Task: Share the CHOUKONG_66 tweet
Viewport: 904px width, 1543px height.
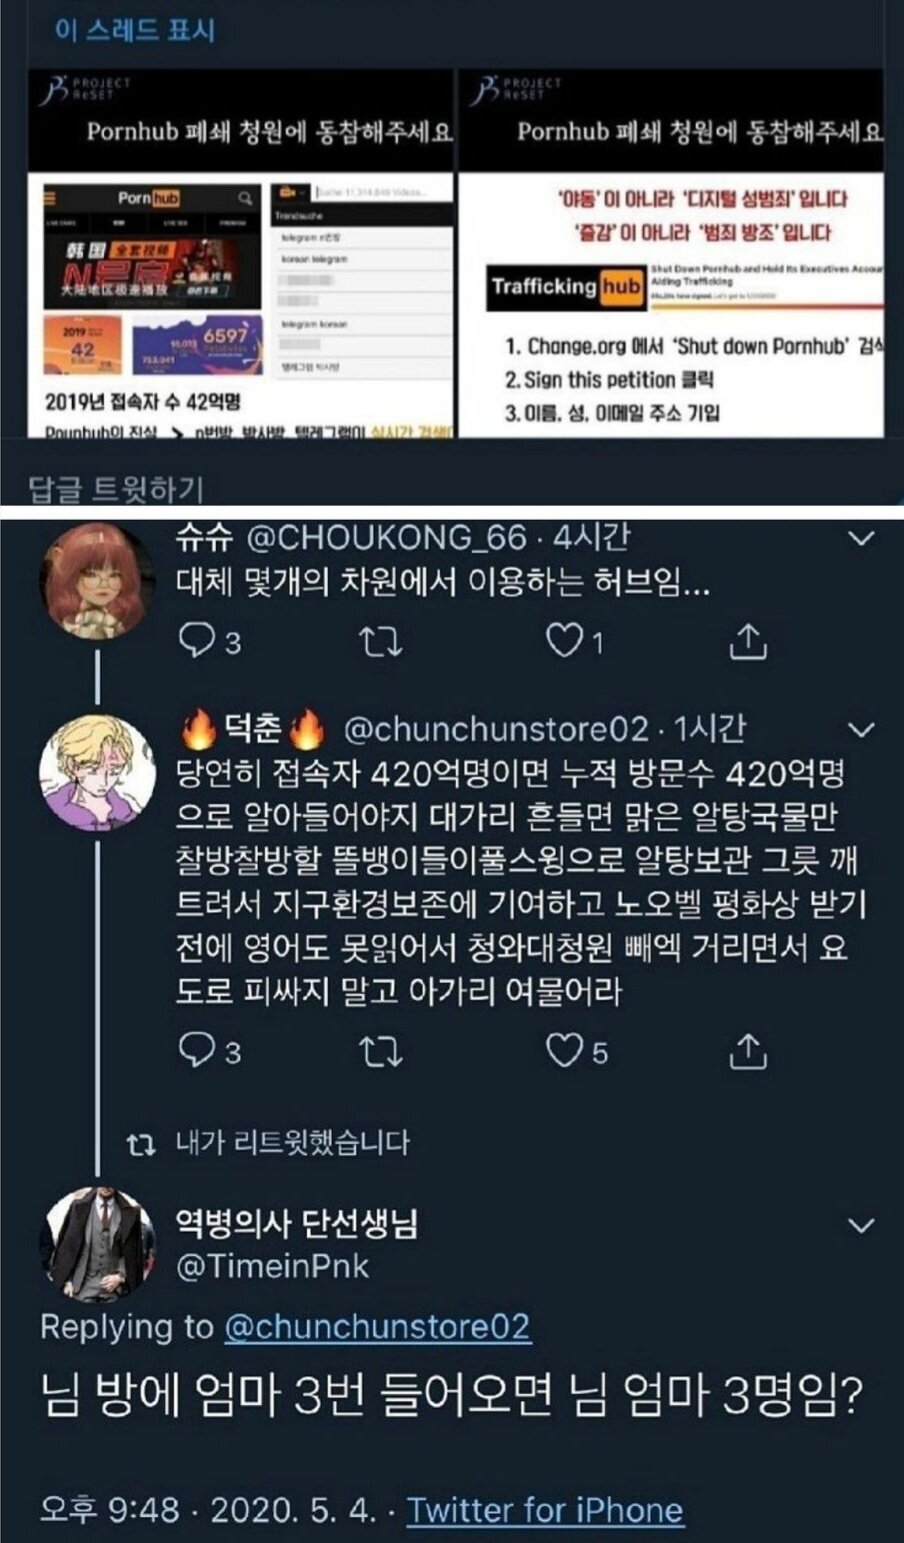Action: point(747,640)
